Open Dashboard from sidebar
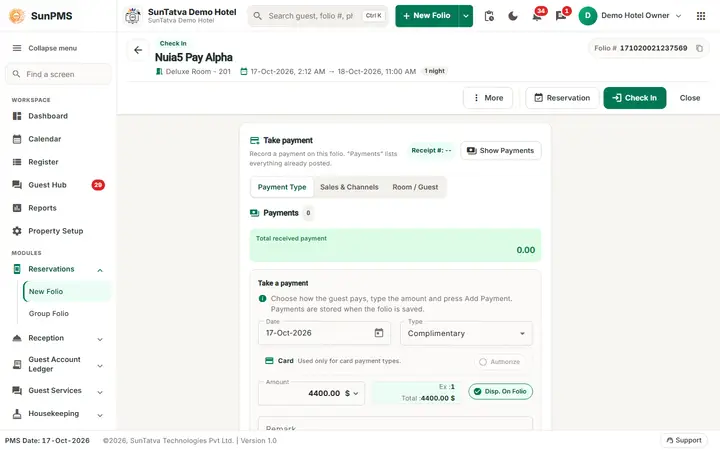This screenshot has width=720, height=450. [58, 116]
